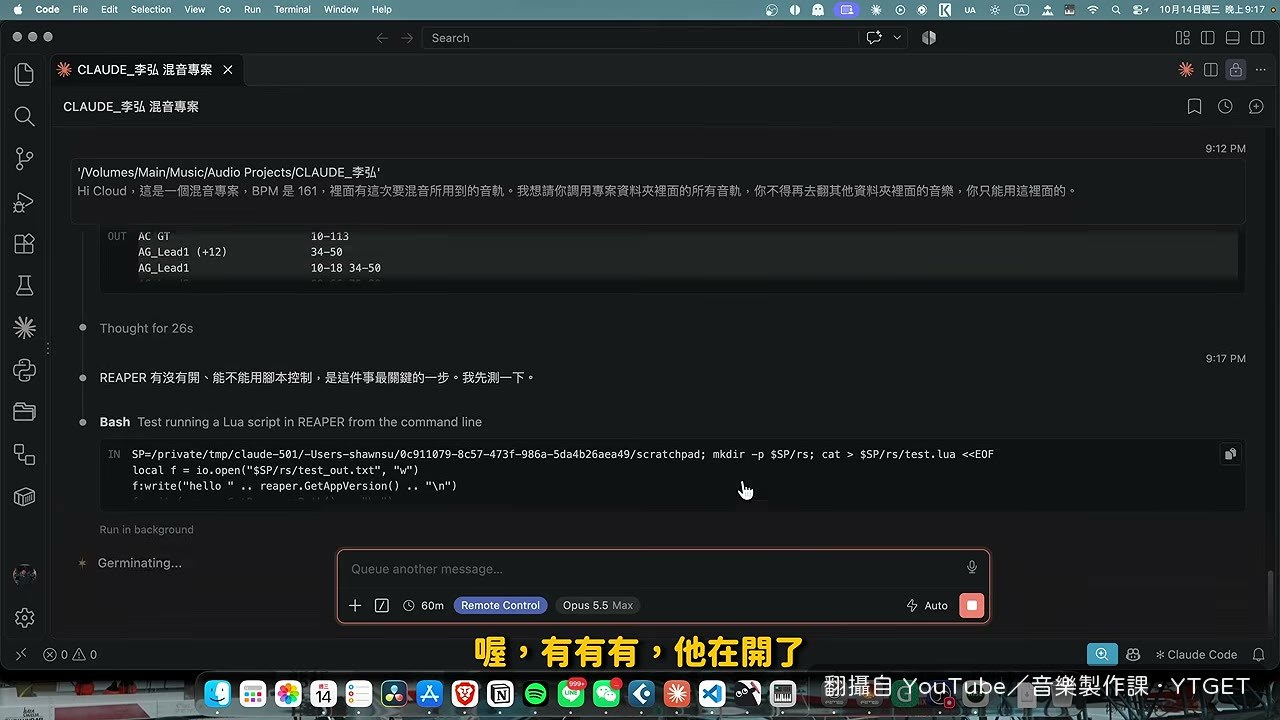Viewport: 1280px width, 720px height.
Task: Toggle the primary side bar layout button
Action: coord(1207,38)
